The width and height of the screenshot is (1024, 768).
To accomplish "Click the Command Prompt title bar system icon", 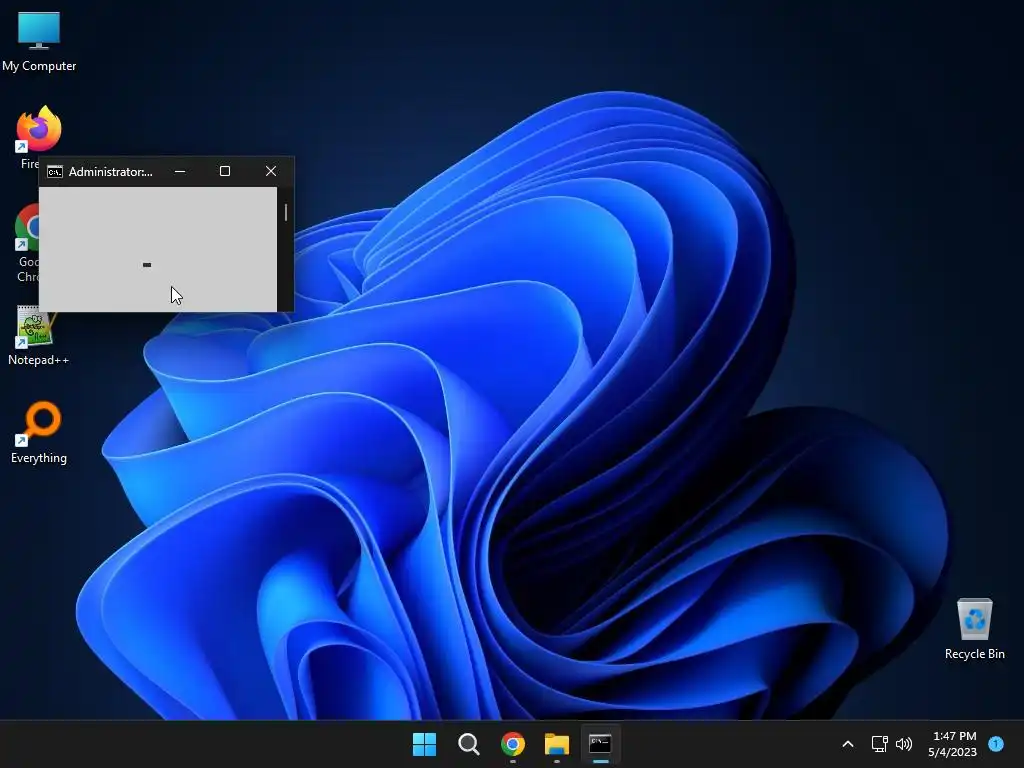I will [55, 172].
